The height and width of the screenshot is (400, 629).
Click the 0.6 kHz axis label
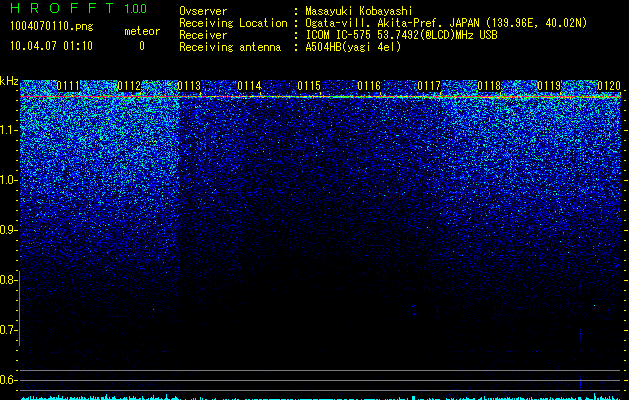[8, 380]
